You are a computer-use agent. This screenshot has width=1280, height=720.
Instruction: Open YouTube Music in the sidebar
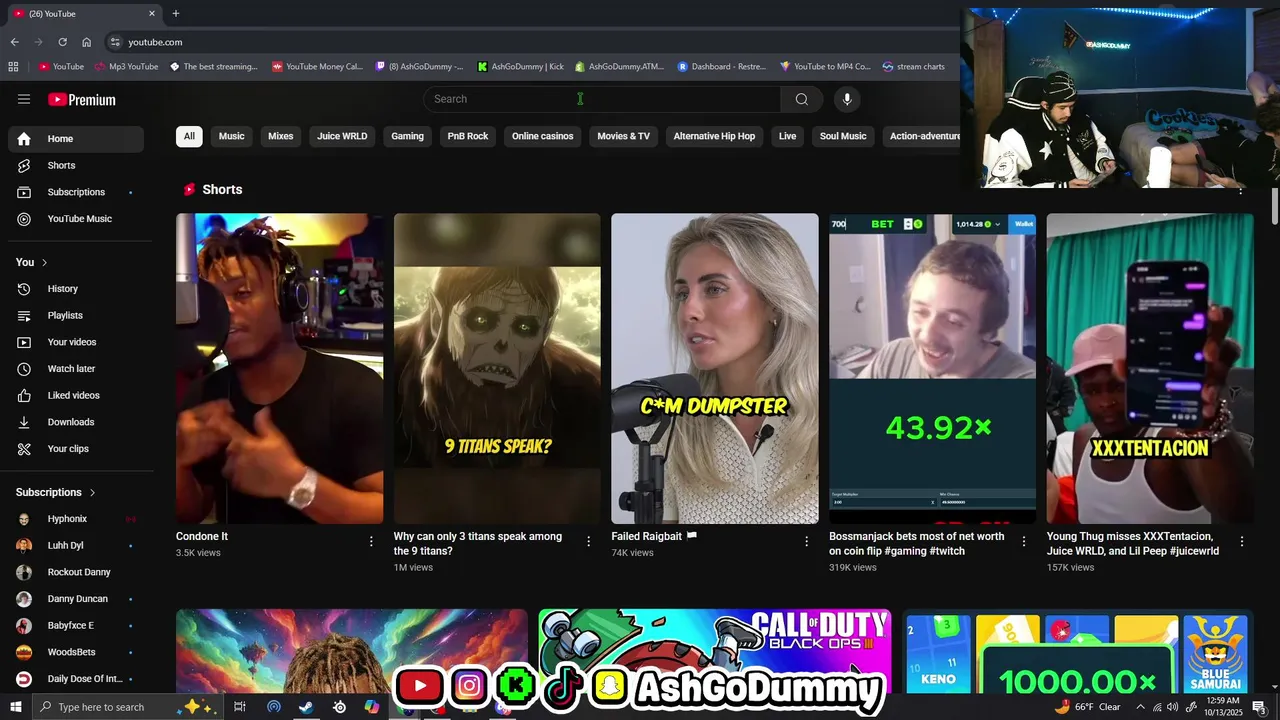coord(76,219)
